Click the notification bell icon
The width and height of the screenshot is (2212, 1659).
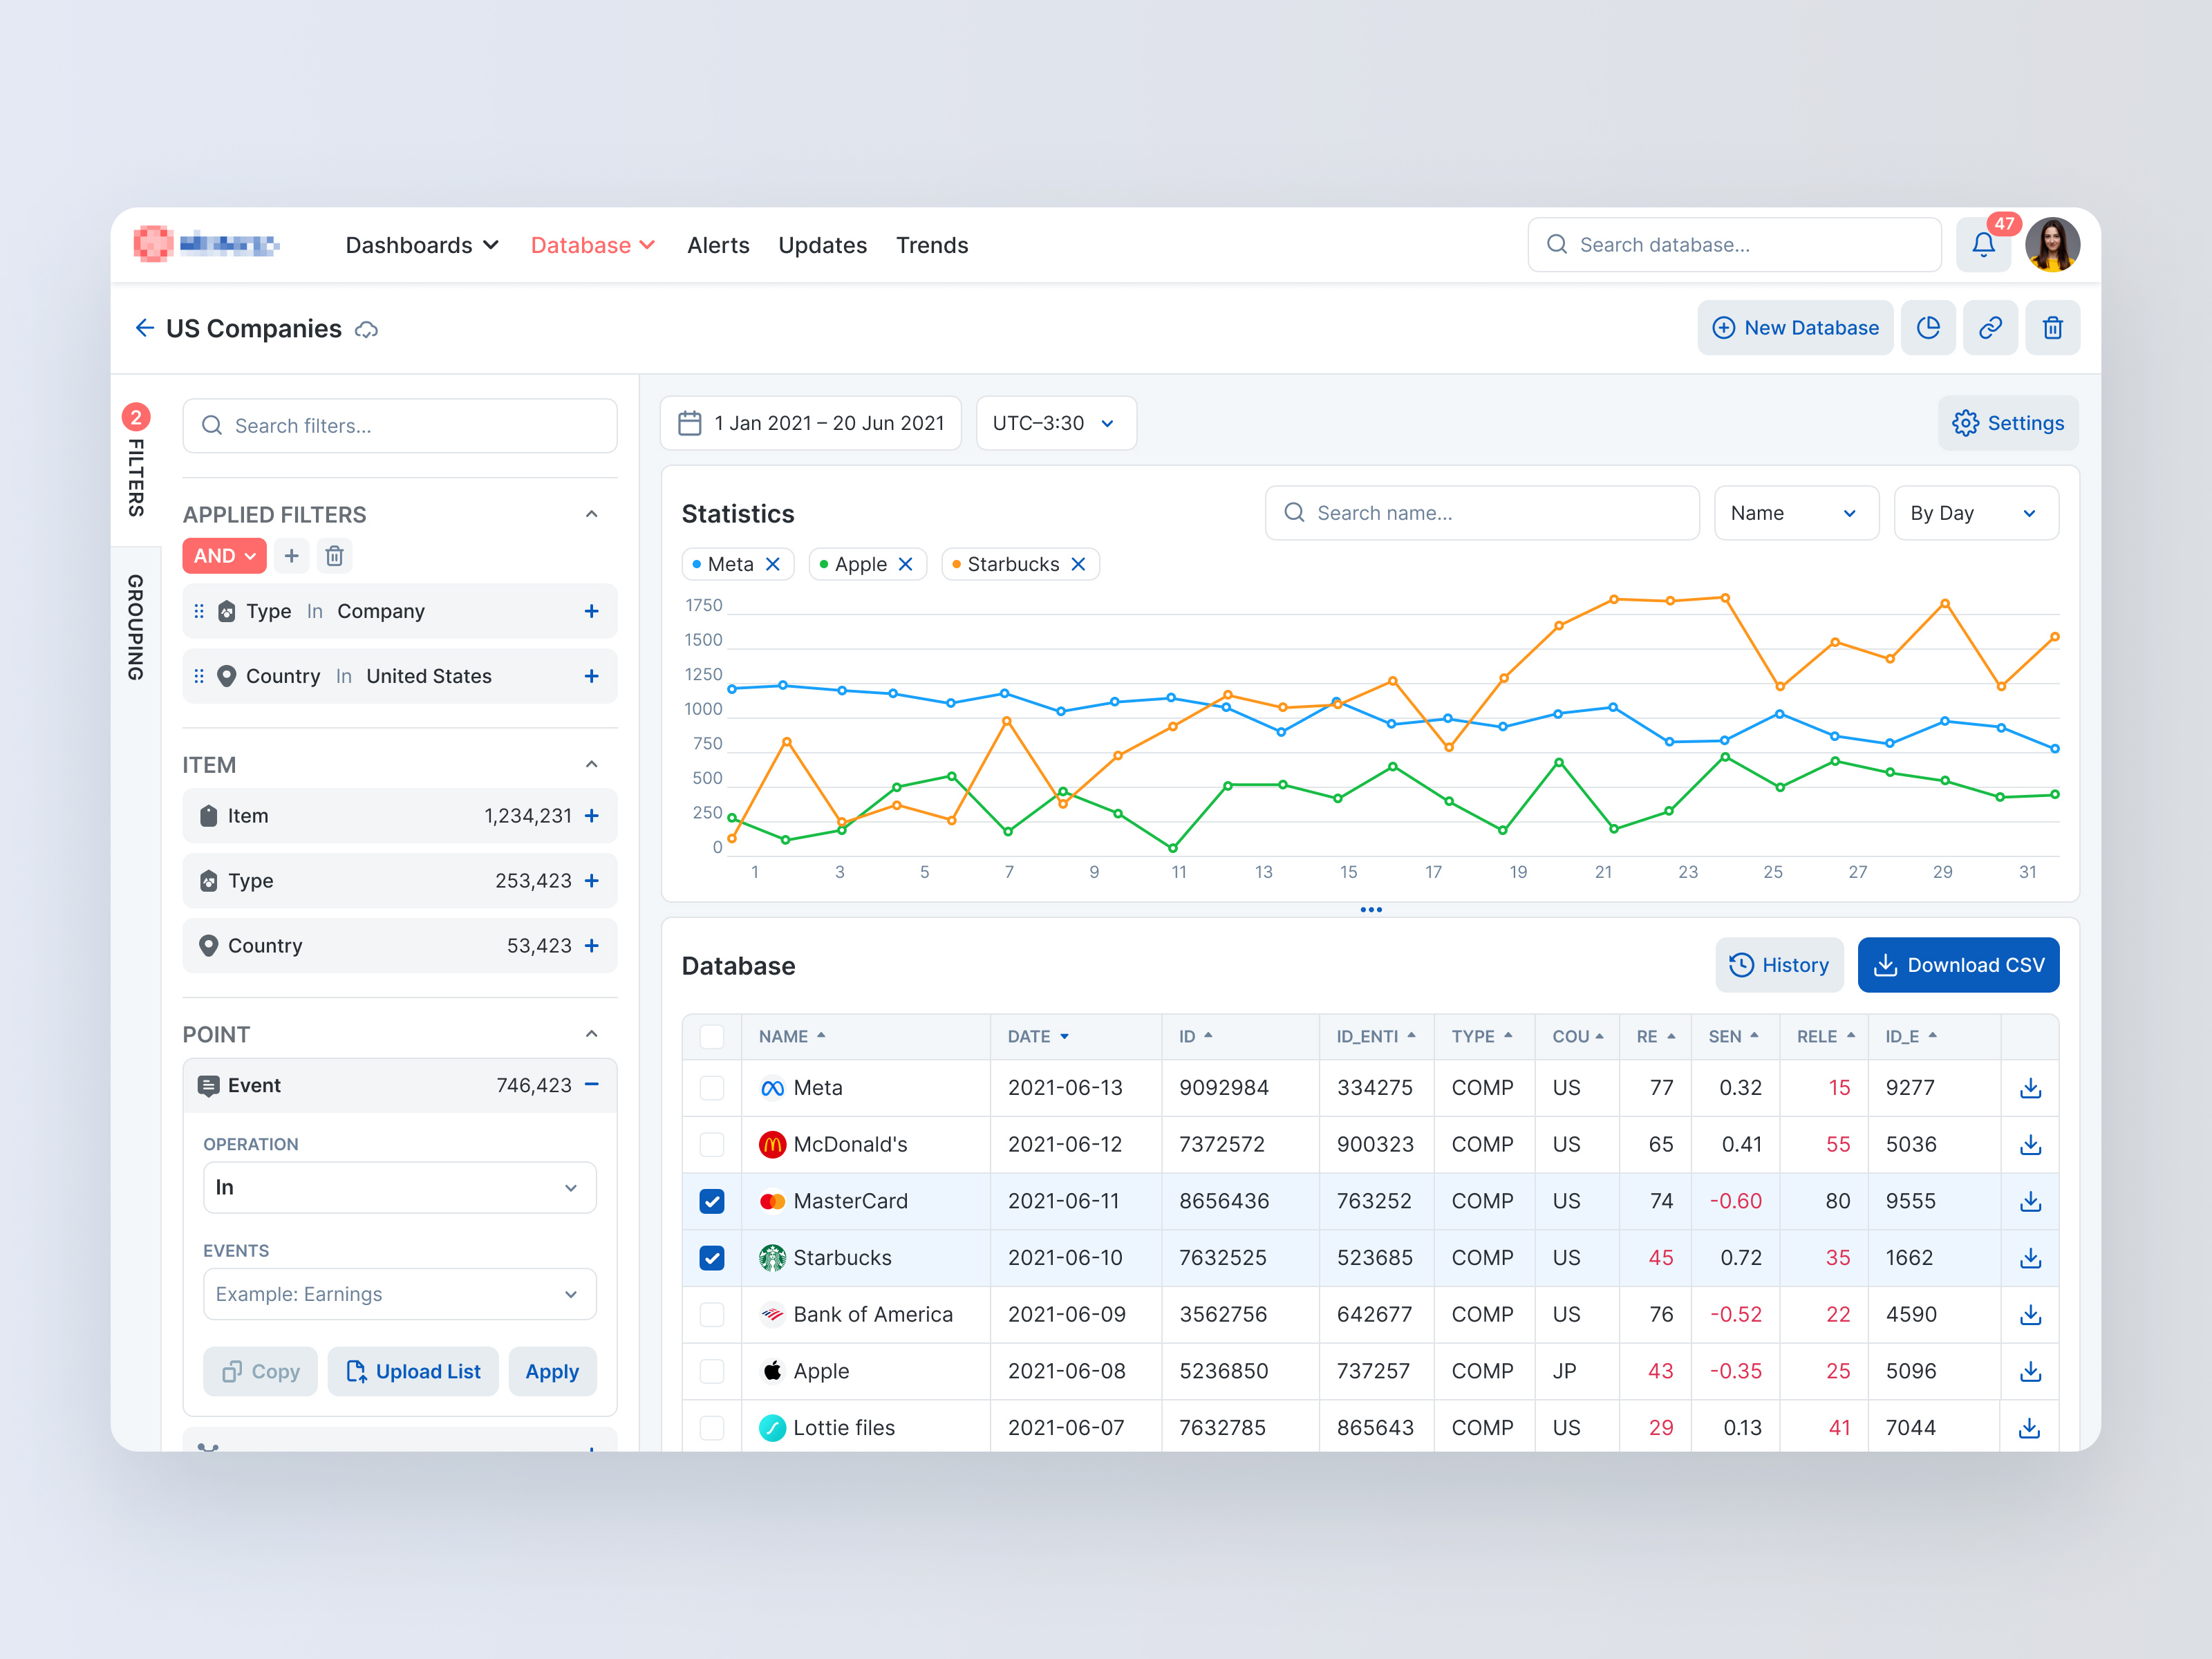pos(1984,245)
